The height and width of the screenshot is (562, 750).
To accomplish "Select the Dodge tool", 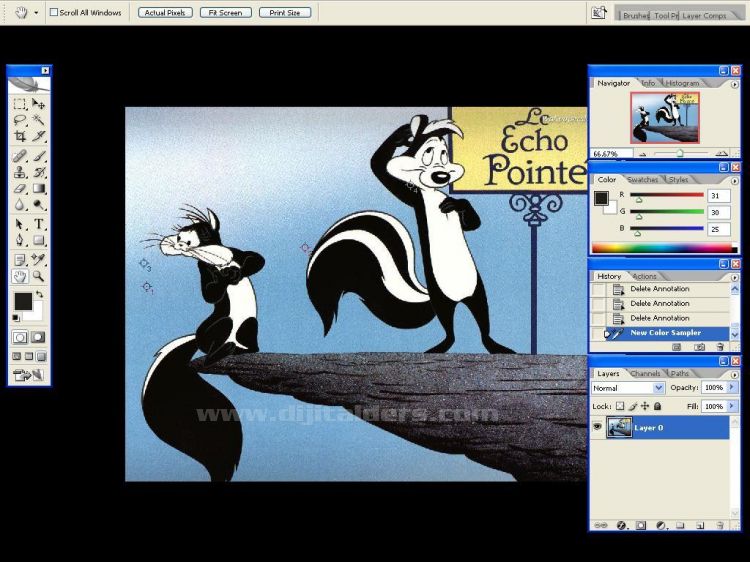I will coord(38,205).
